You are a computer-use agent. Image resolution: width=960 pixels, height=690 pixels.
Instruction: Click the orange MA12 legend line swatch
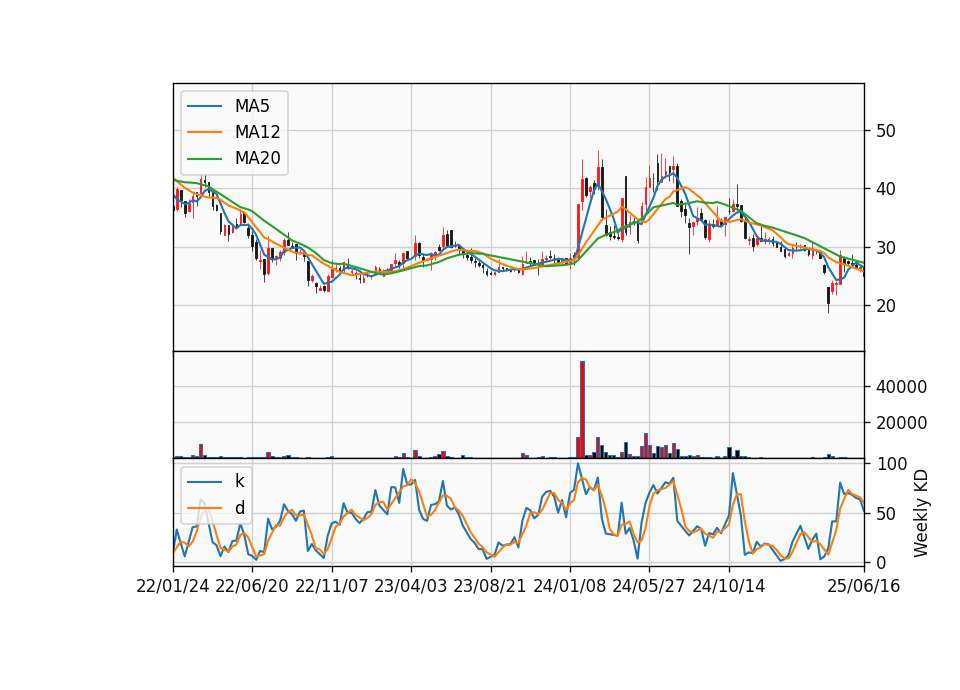(x=204, y=132)
